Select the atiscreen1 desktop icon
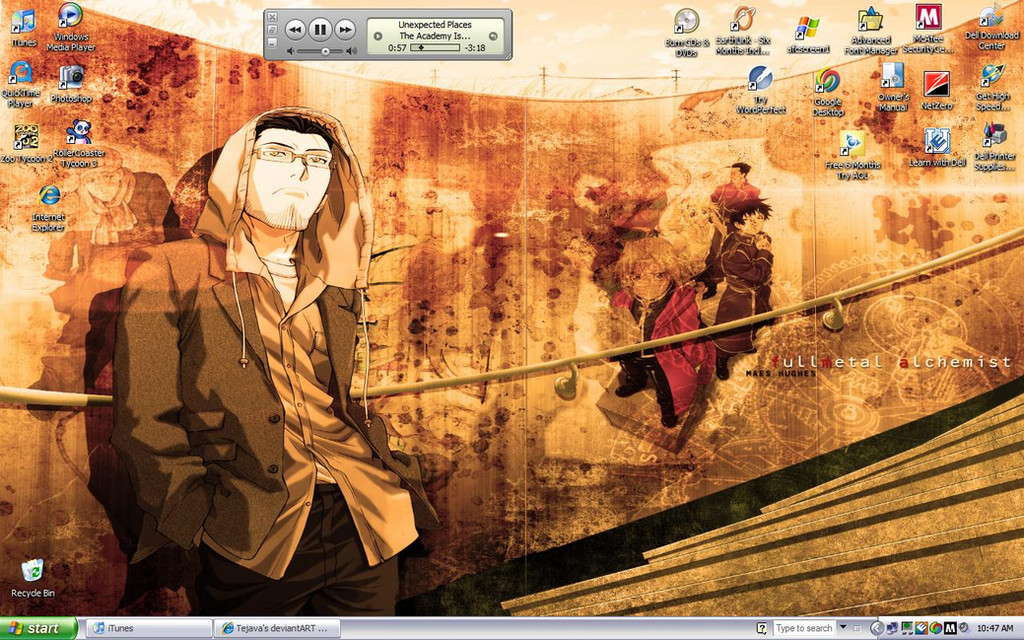This screenshot has height=640, width=1024. (808, 35)
